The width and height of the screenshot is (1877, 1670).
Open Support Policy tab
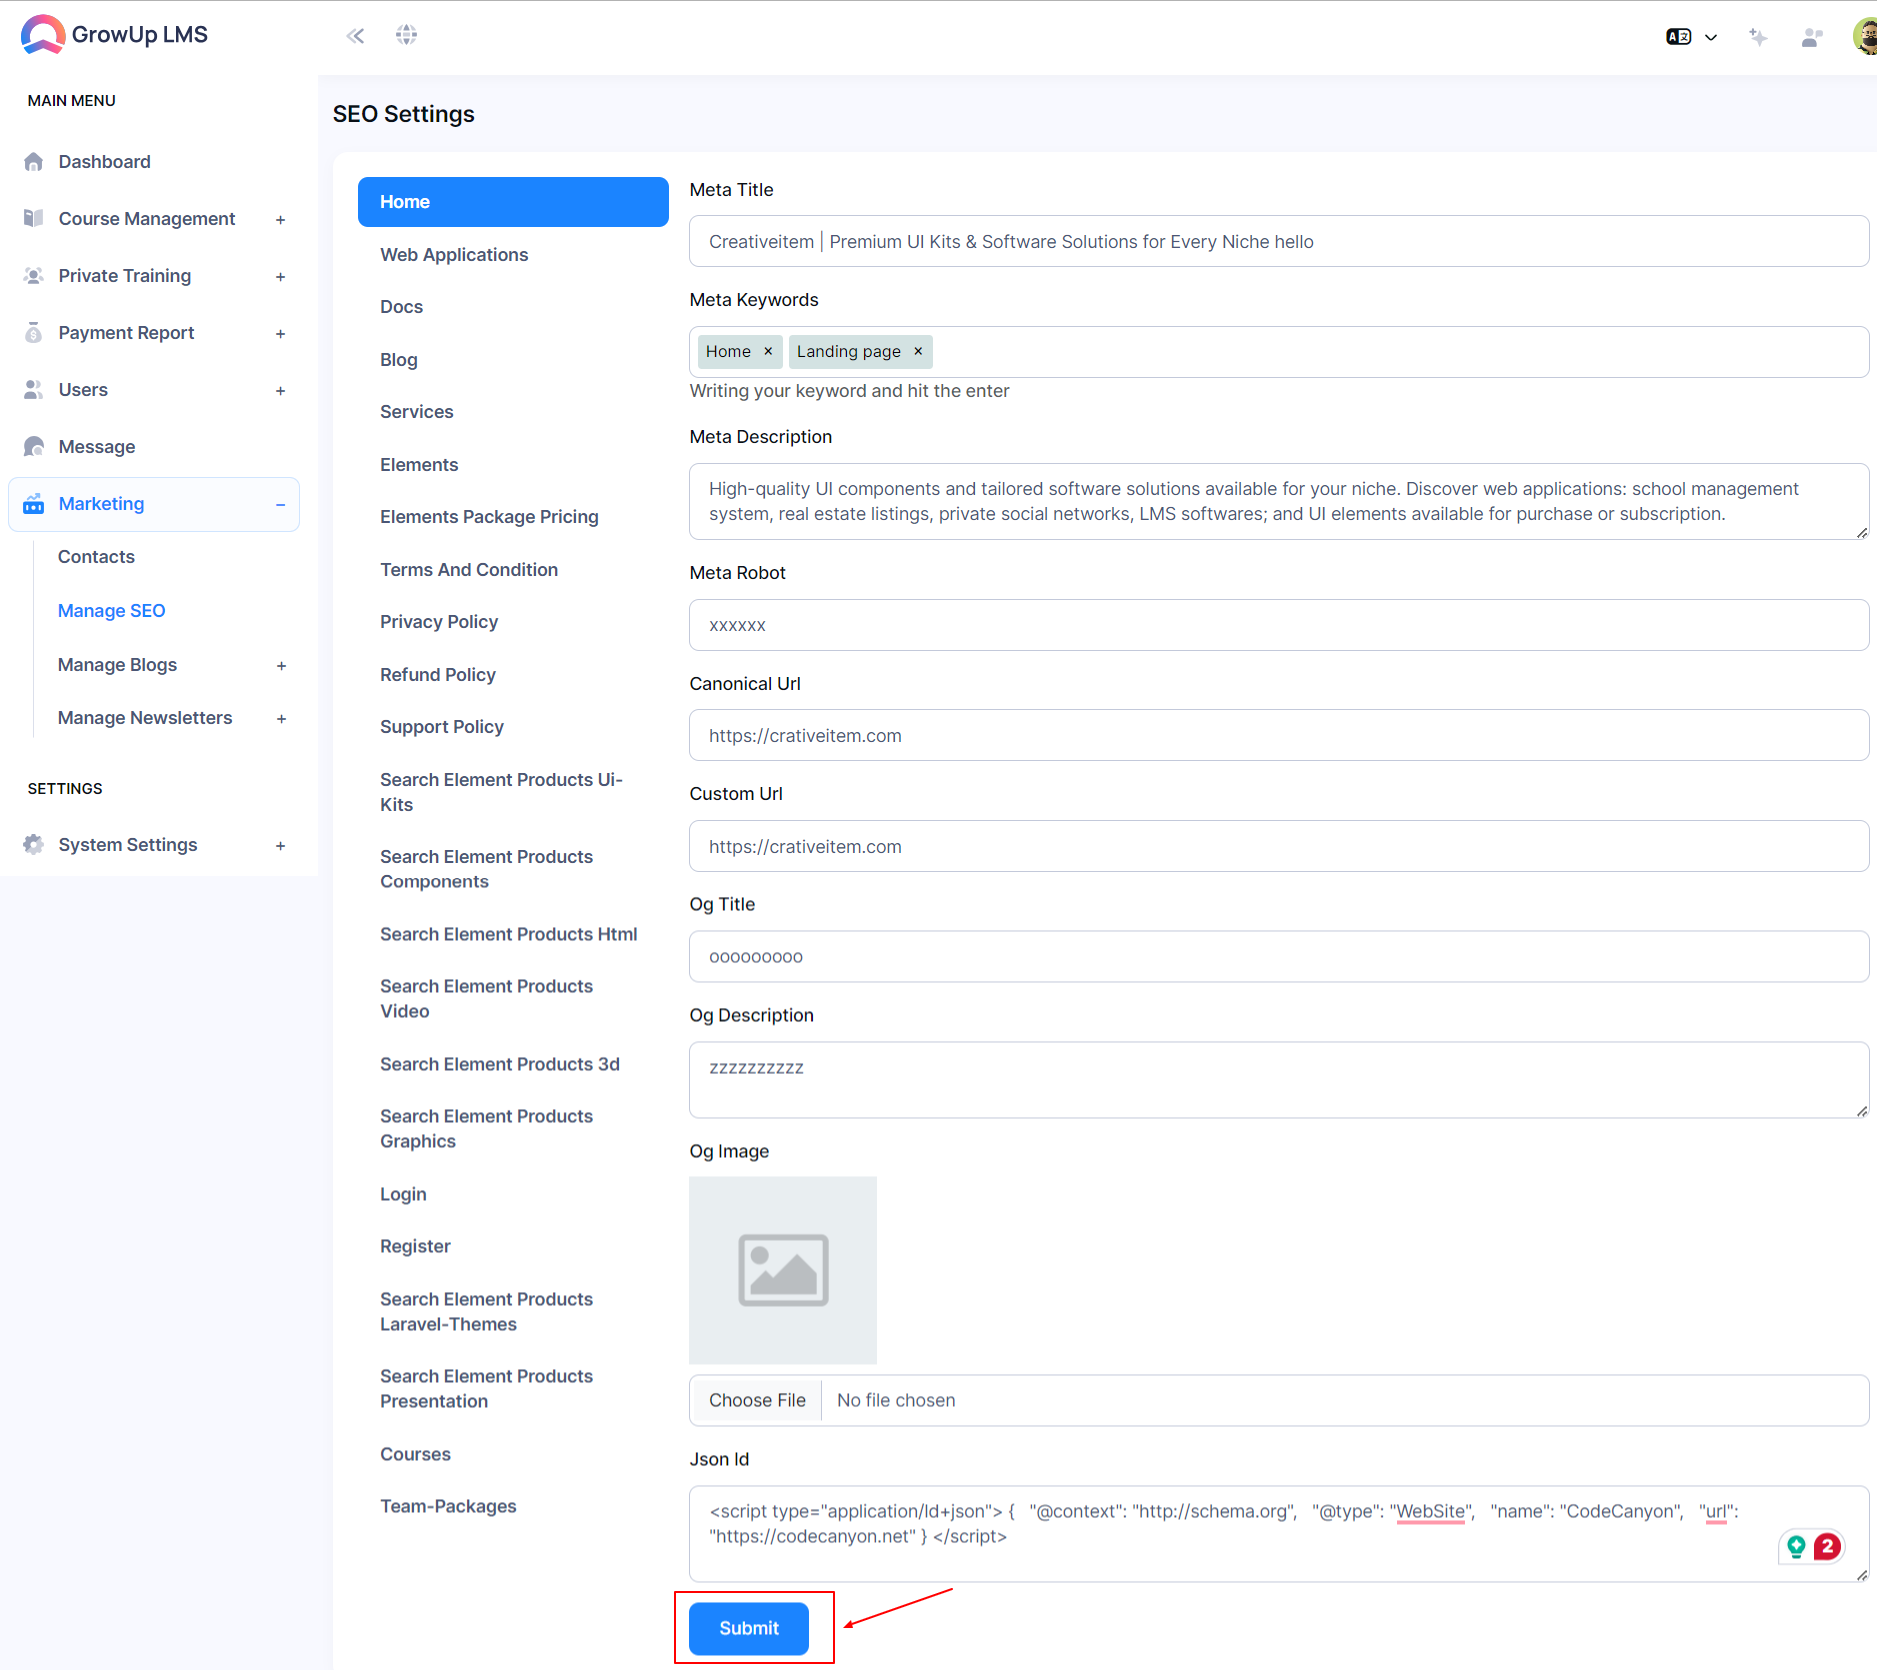[x=442, y=727]
